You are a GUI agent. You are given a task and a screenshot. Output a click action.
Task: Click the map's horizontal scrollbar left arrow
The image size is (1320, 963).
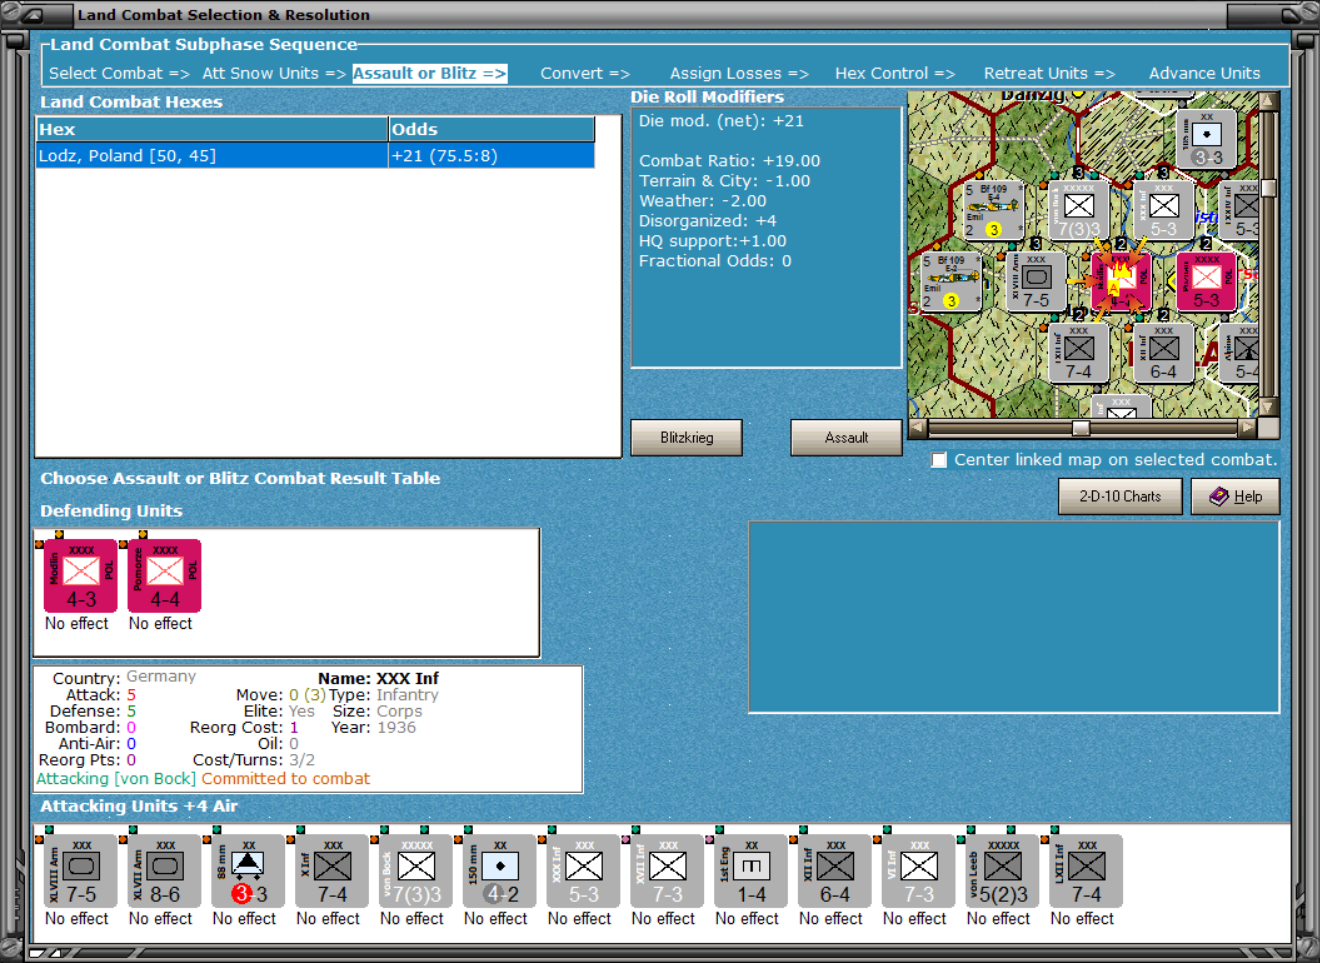pyautogui.click(x=918, y=428)
